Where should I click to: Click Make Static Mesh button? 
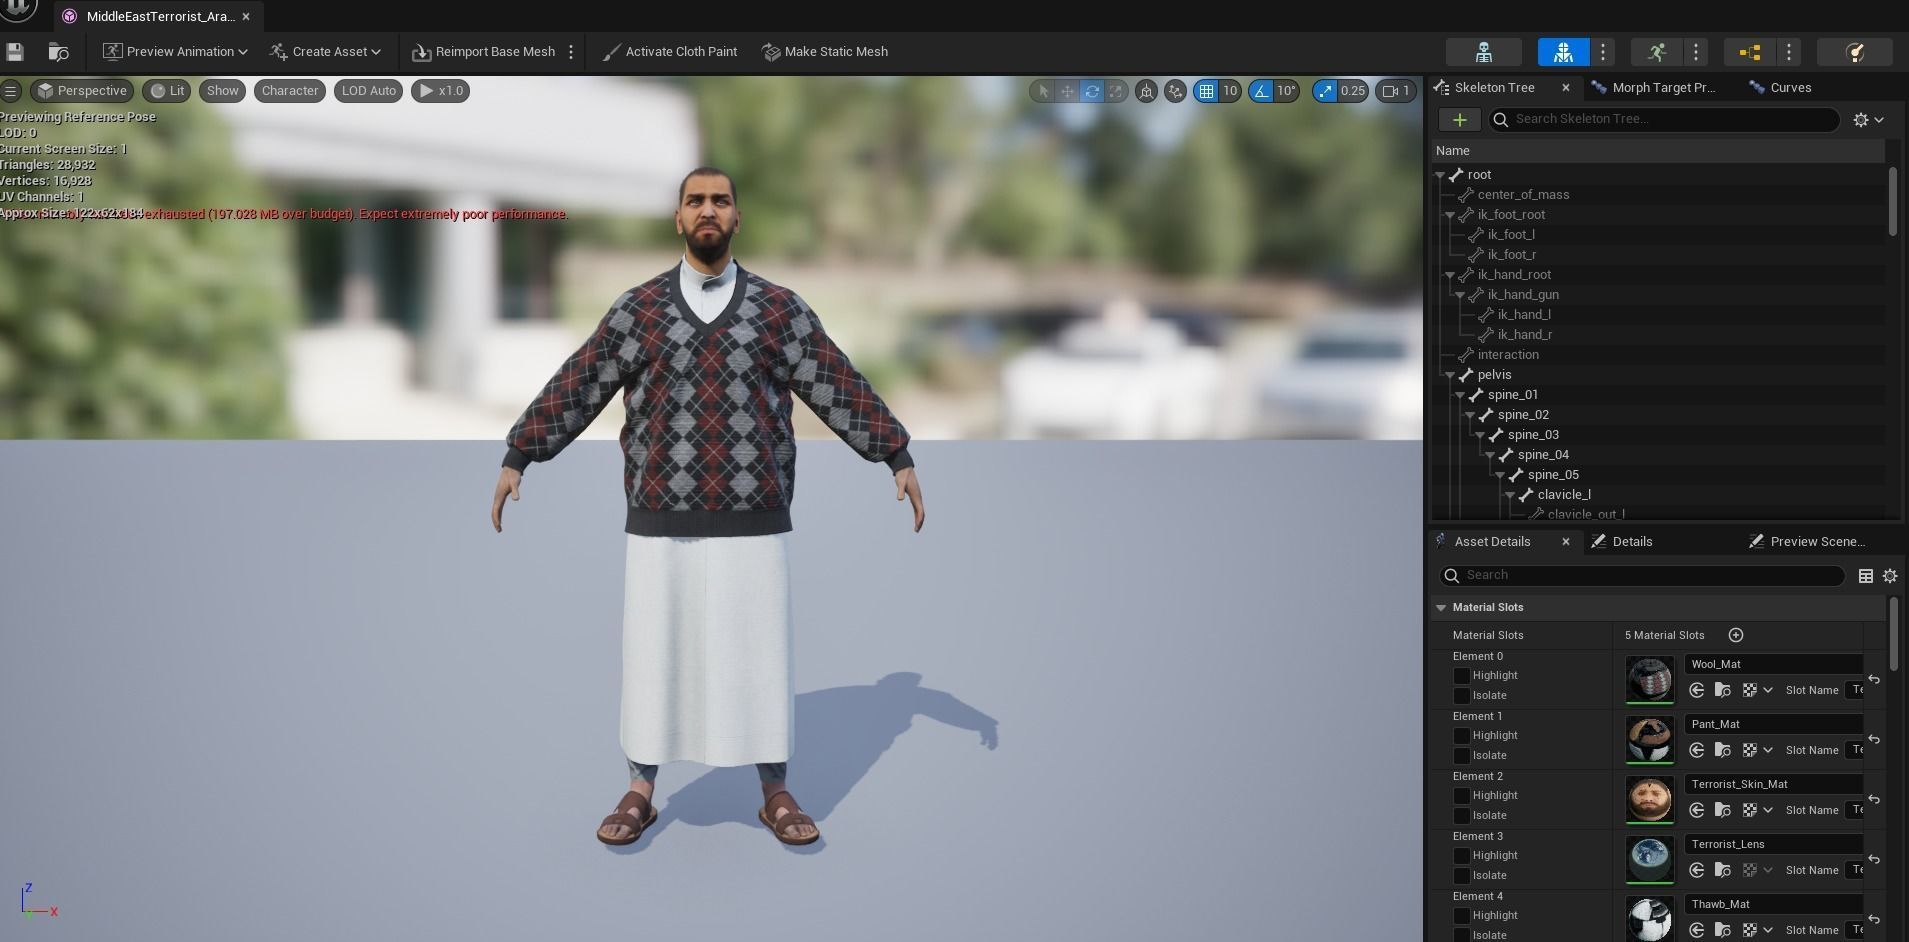point(825,51)
